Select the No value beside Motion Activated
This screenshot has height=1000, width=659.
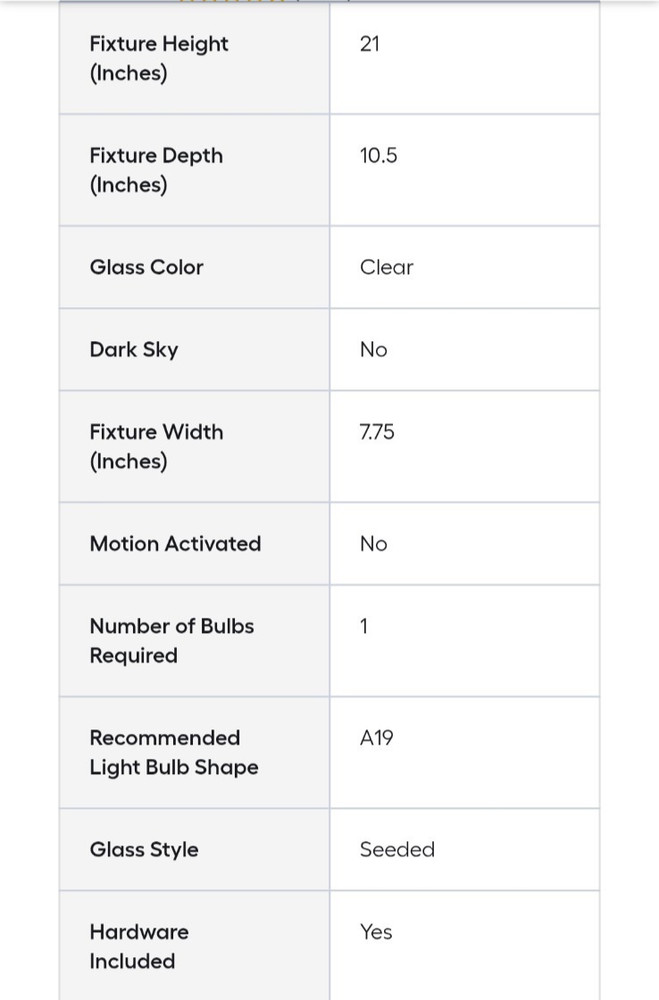(x=373, y=543)
